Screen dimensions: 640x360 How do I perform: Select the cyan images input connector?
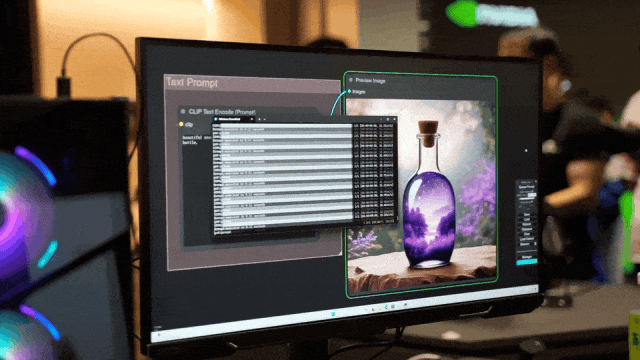tap(349, 91)
